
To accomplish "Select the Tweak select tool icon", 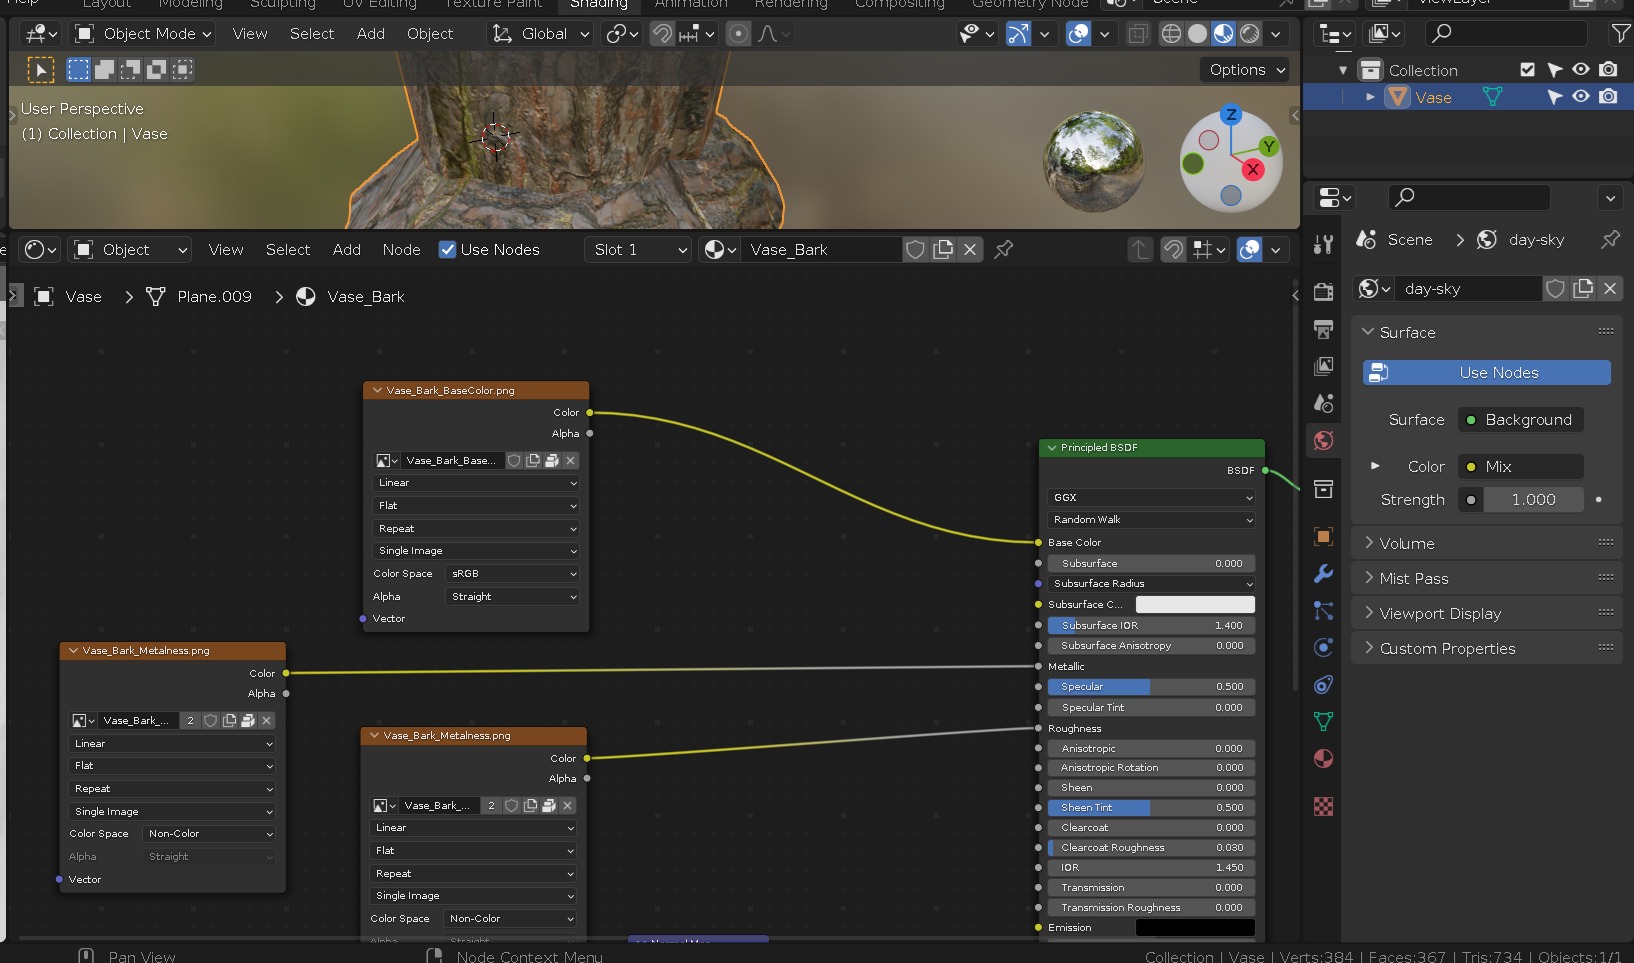I will pyautogui.click(x=40, y=70).
